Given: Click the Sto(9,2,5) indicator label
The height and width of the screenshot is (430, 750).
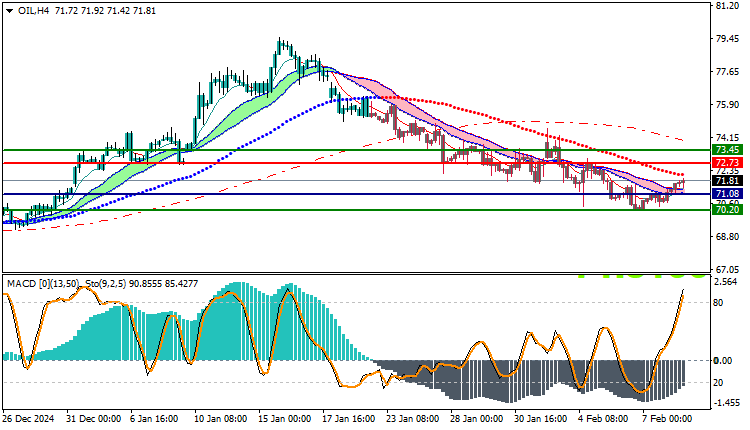Looking at the screenshot, I should pos(104,284).
